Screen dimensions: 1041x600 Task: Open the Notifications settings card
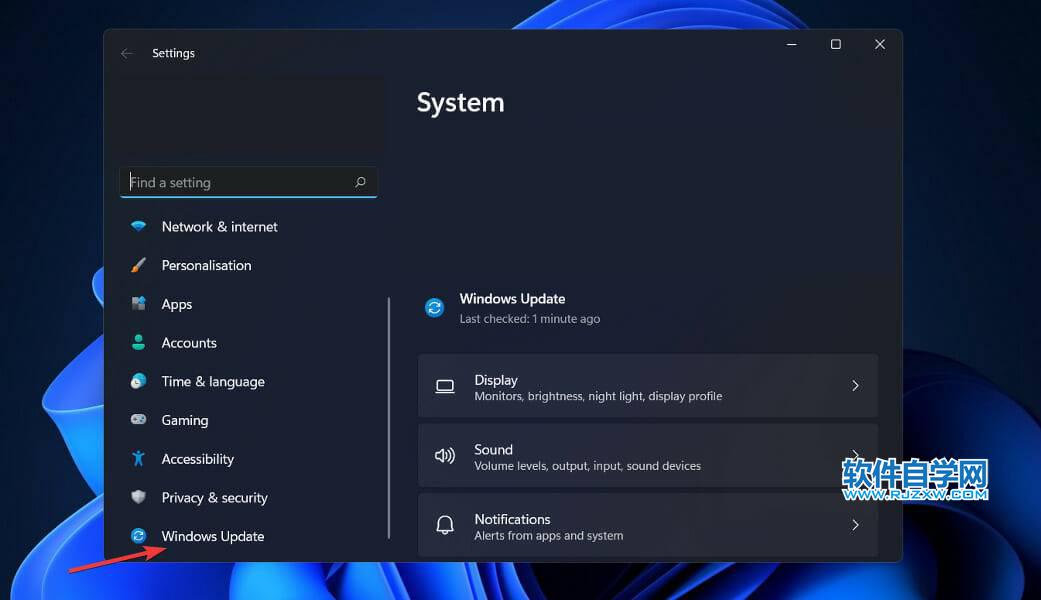pos(648,524)
